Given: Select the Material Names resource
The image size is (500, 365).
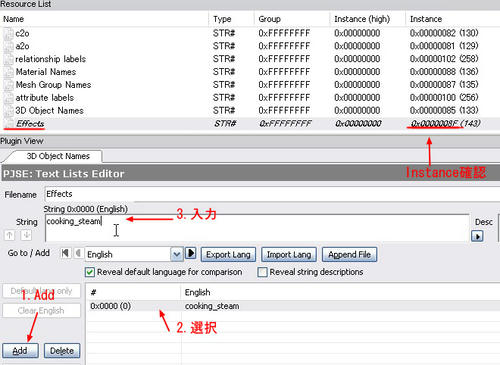Looking at the screenshot, I should 250,72.
